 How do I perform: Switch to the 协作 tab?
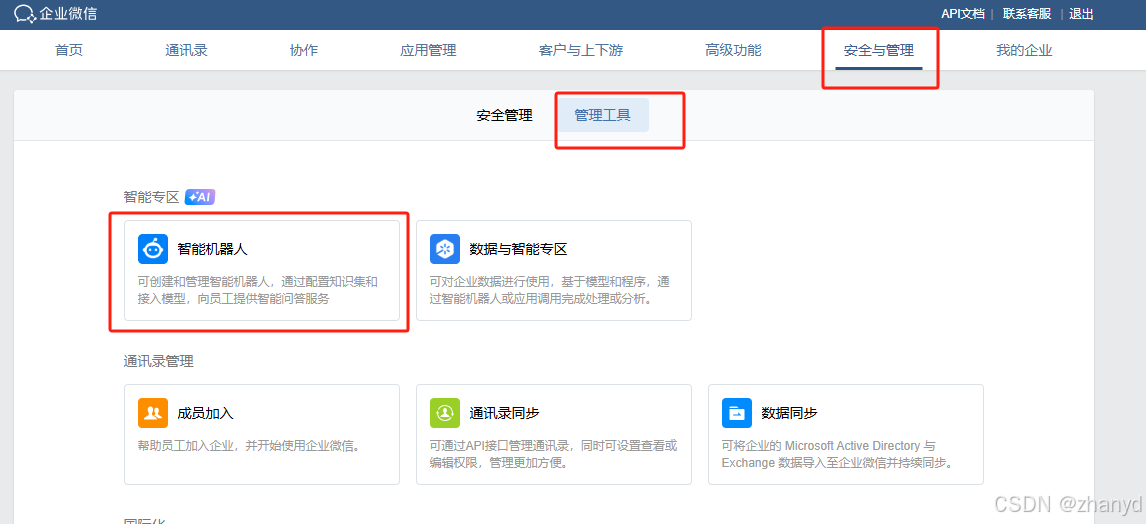tap(304, 50)
